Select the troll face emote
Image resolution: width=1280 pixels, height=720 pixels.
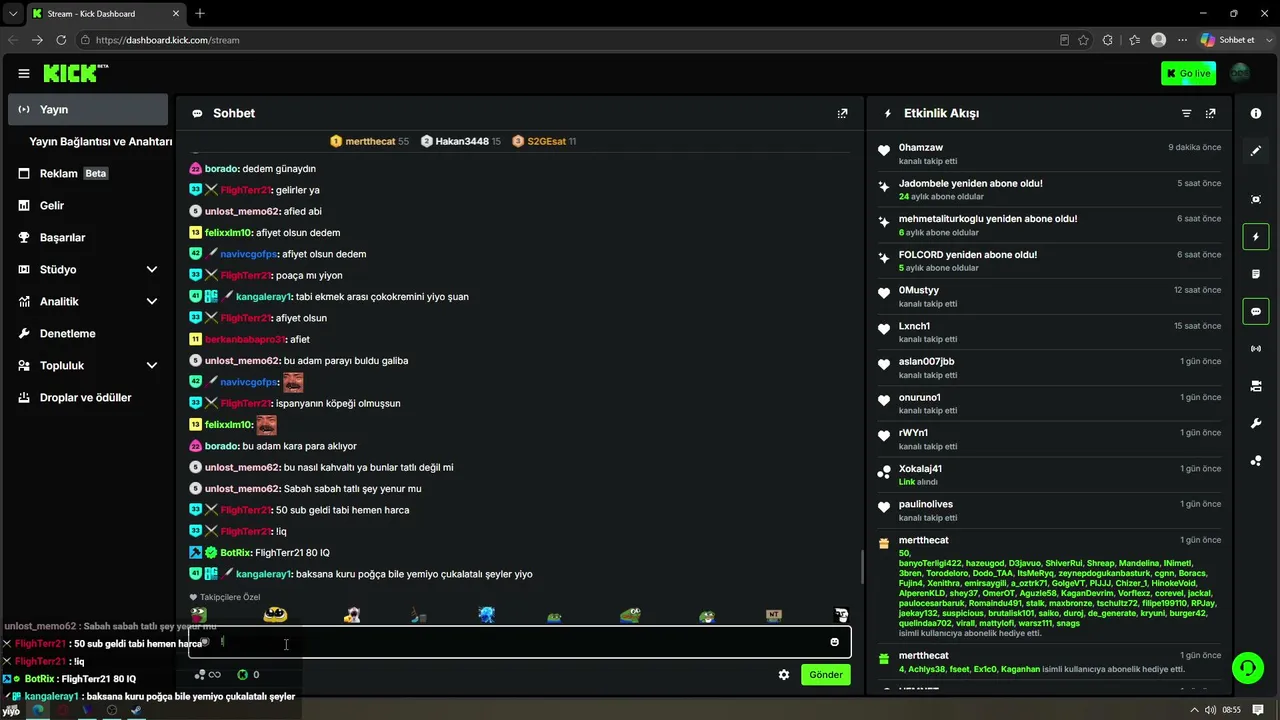(x=842, y=615)
